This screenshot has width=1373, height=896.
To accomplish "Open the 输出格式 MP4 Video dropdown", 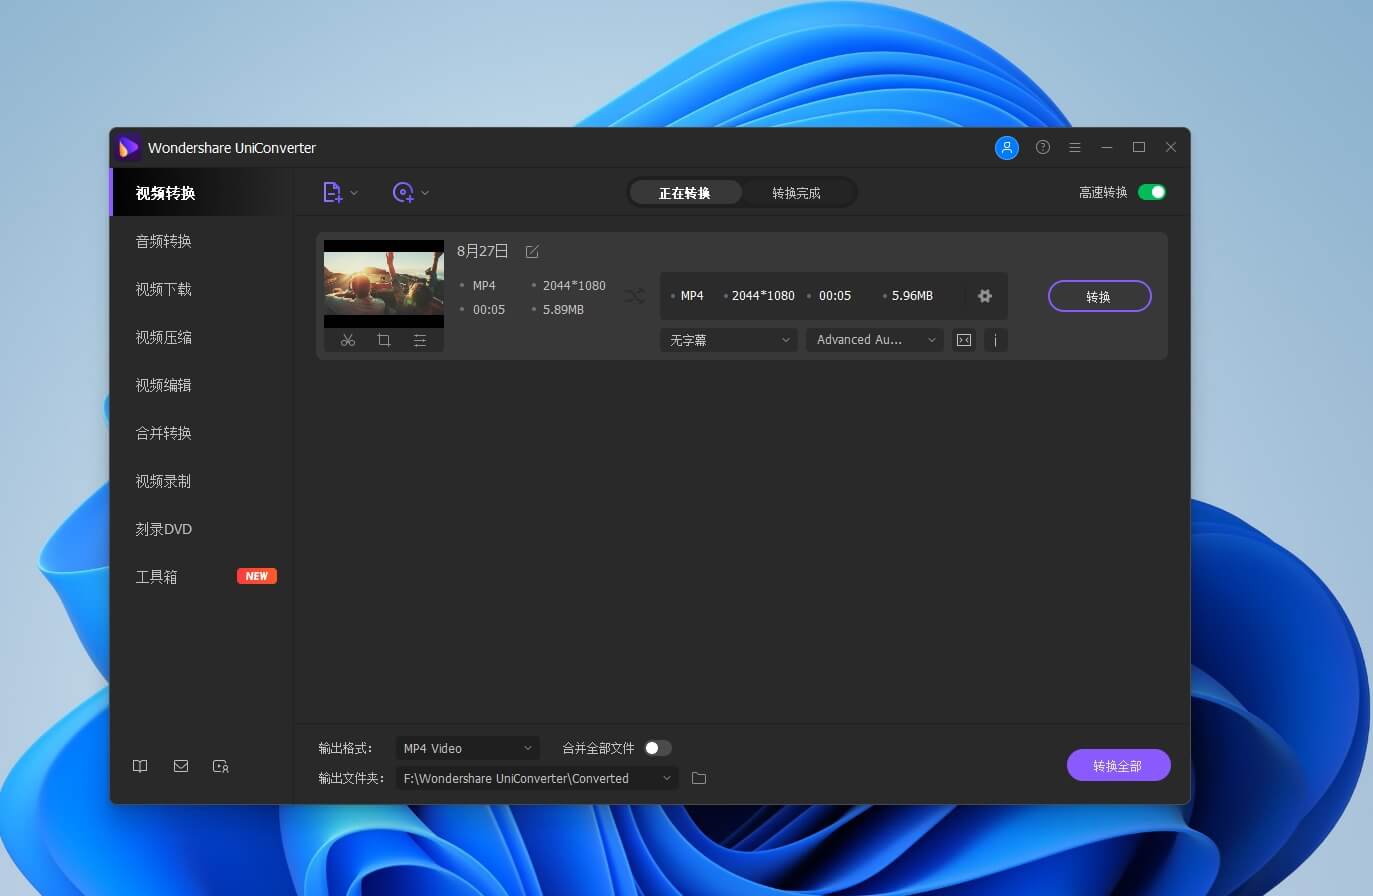I will pyautogui.click(x=466, y=747).
